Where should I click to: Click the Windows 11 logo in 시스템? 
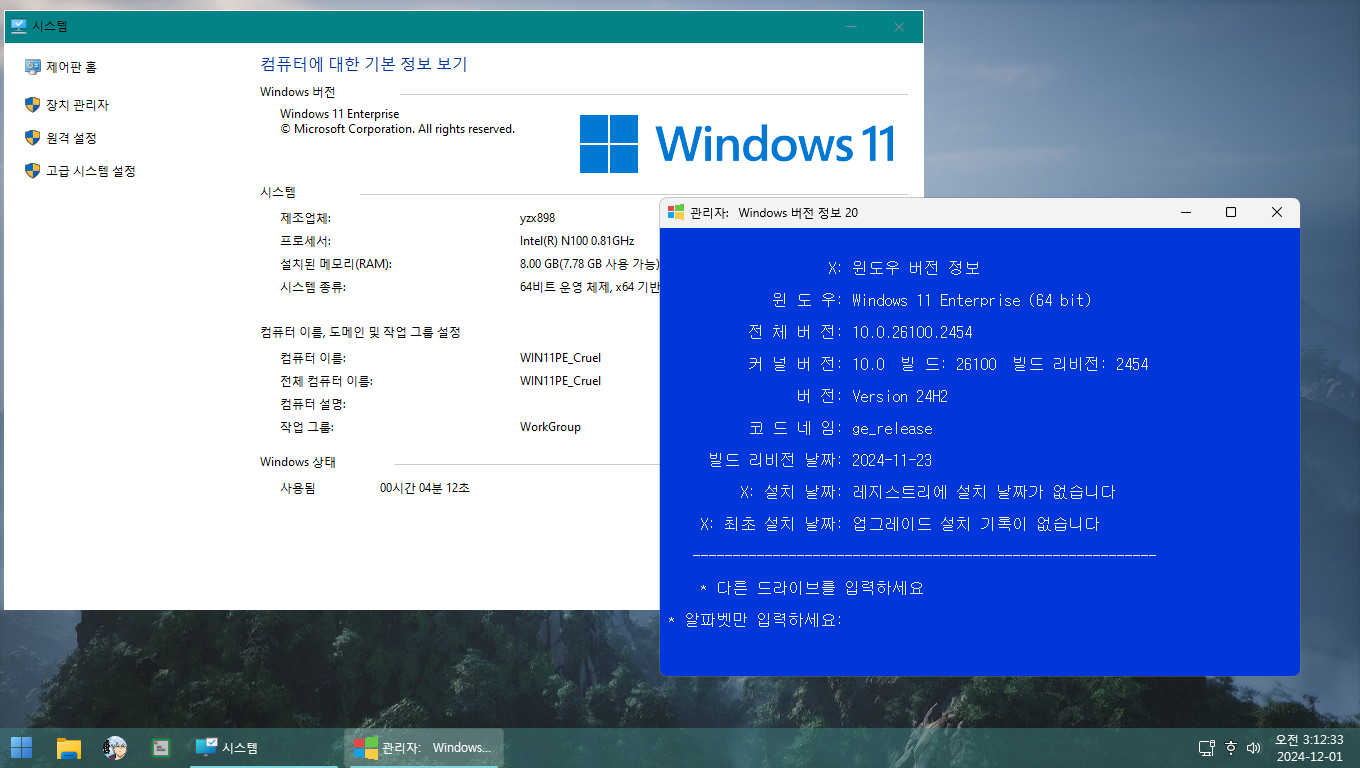tap(737, 144)
